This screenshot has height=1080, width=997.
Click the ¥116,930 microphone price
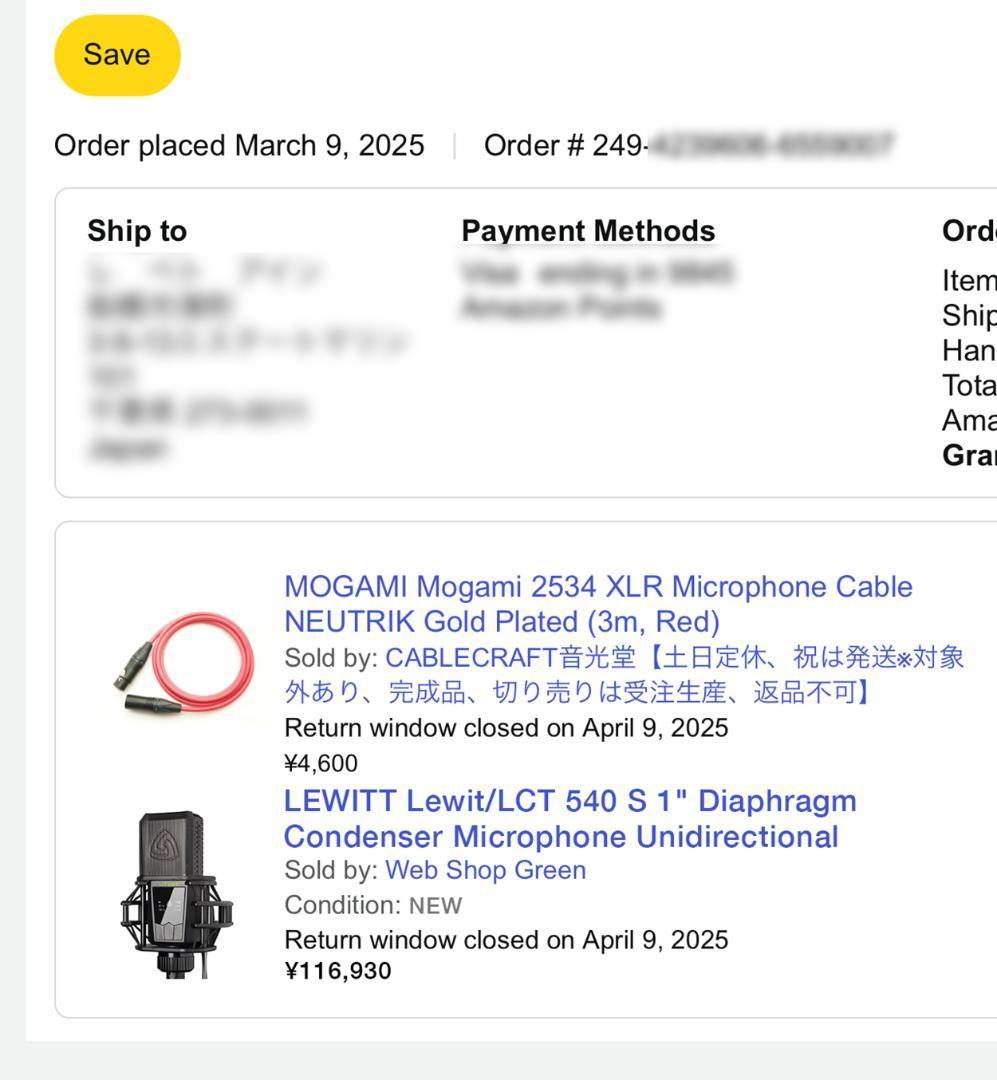pos(338,971)
